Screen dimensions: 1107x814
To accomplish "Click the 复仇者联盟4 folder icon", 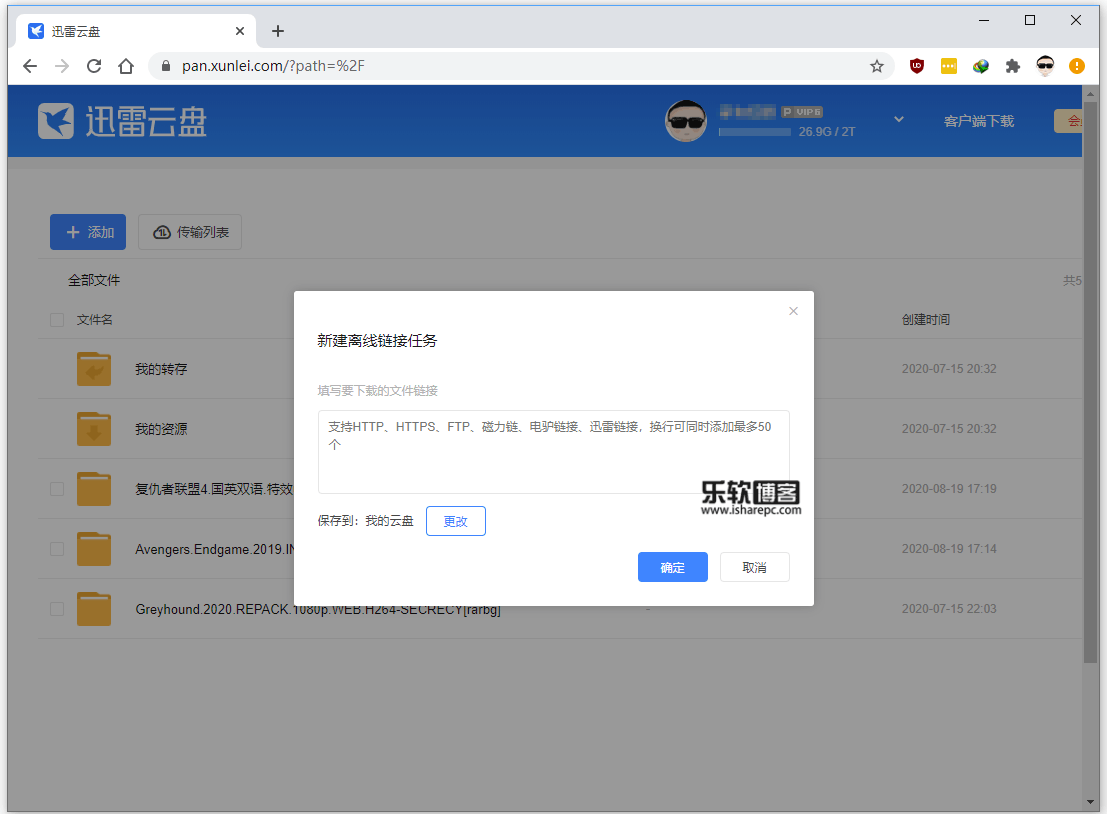I will pyautogui.click(x=94, y=489).
